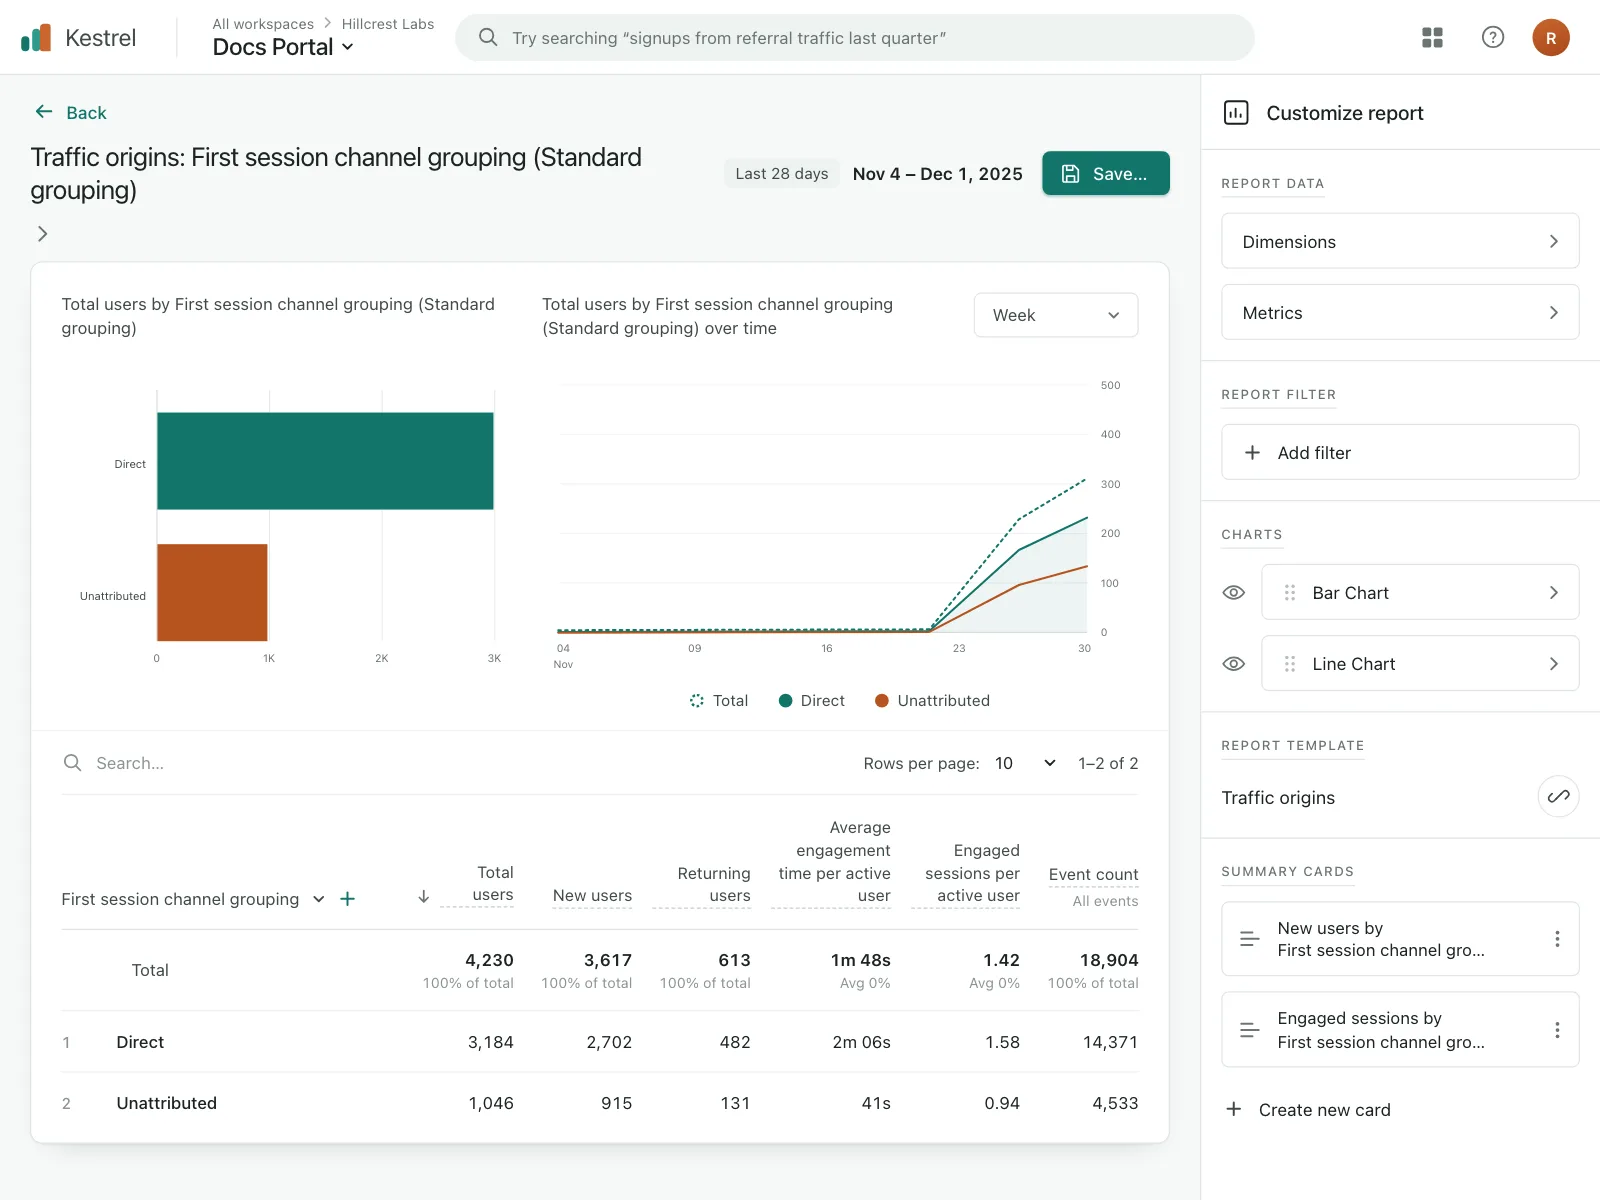The image size is (1600, 1200).
Task: Add a dimension with the table plus icon
Action: (x=348, y=899)
